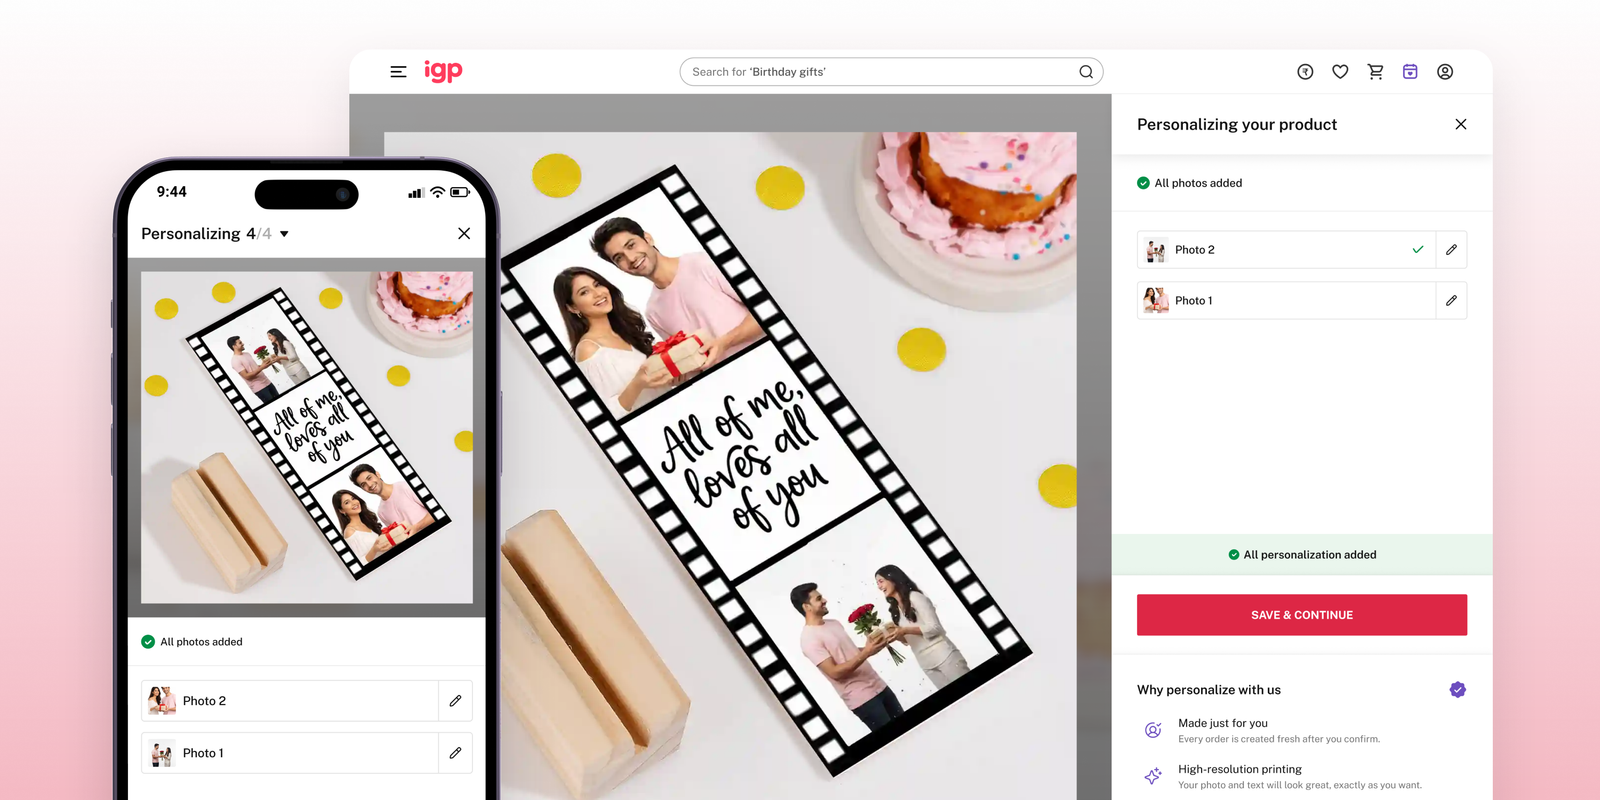Open the rupee currency icon in header
The height and width of the screenshot is (800, 1600).
pos(1305,72)
